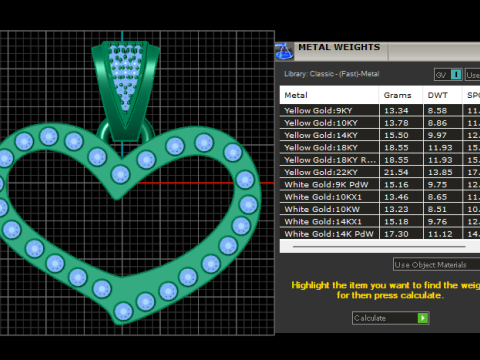Click the Library: Classic - (Fast)-Metal label
Image resolution: width=480 pixels, height=360 pixels.
tap(332, 74)
